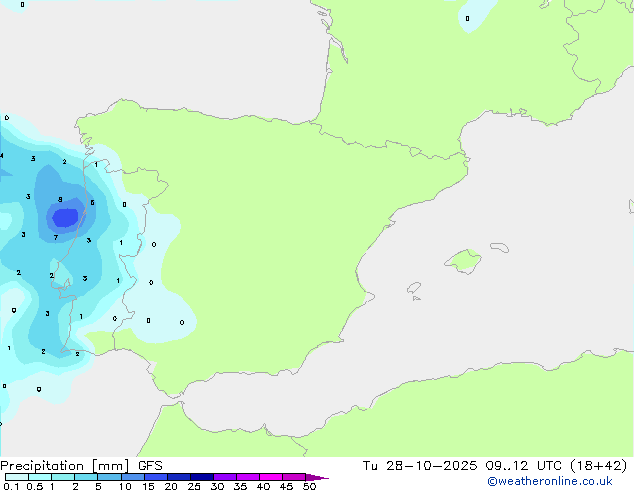Viewport: 634px width, 490px height.
Task: Click the legend label '50'
Action: tap(309, 486)
